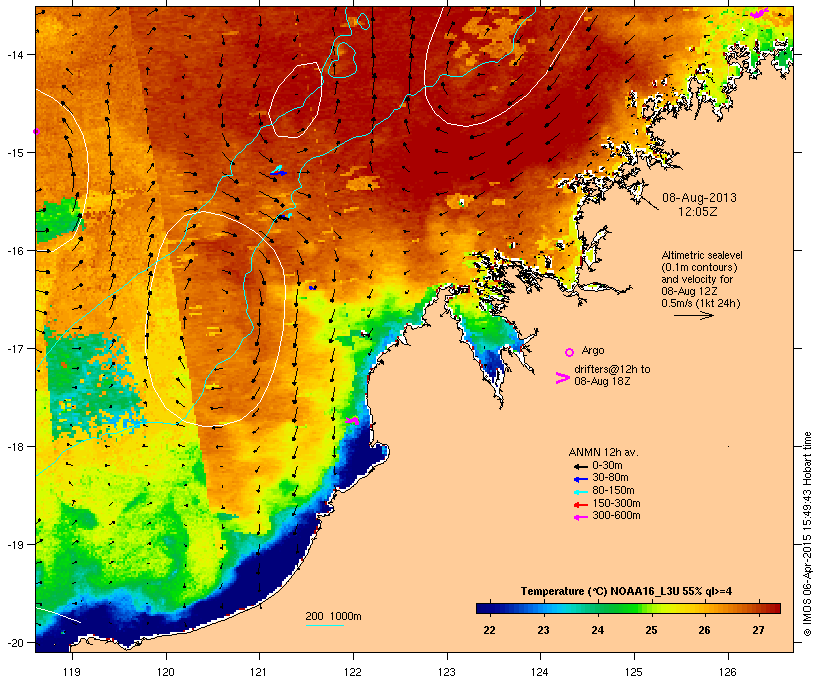Image resolution: width=820 pixels, height=680 pixels.
Task: Click the colorbar tick label 27
Action: pos(758,630)
